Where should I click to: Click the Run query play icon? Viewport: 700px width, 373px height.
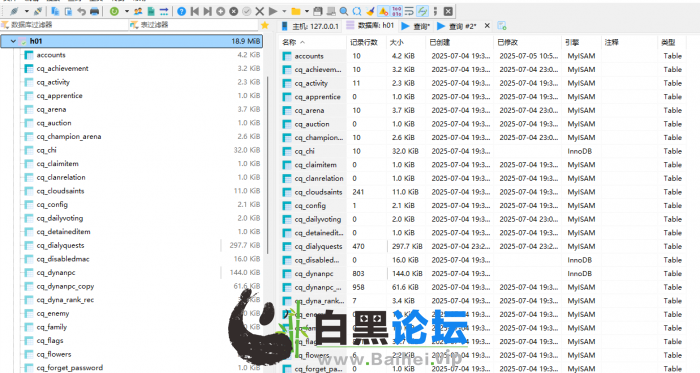[273, 11]
